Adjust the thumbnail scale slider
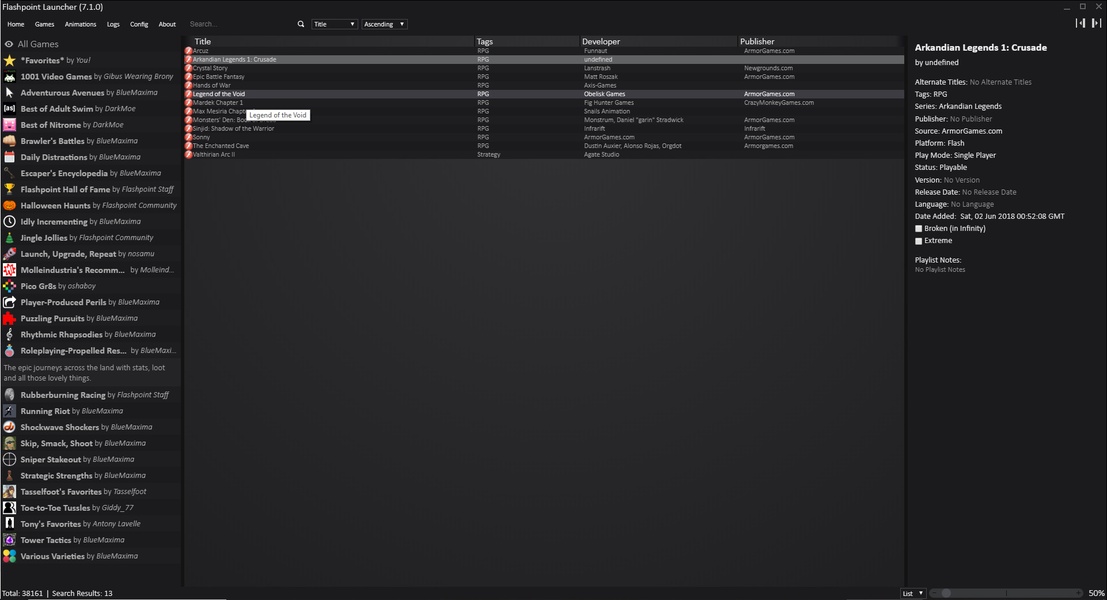1107x600 pixels. pyautogui.click(x=1006, y=594)
